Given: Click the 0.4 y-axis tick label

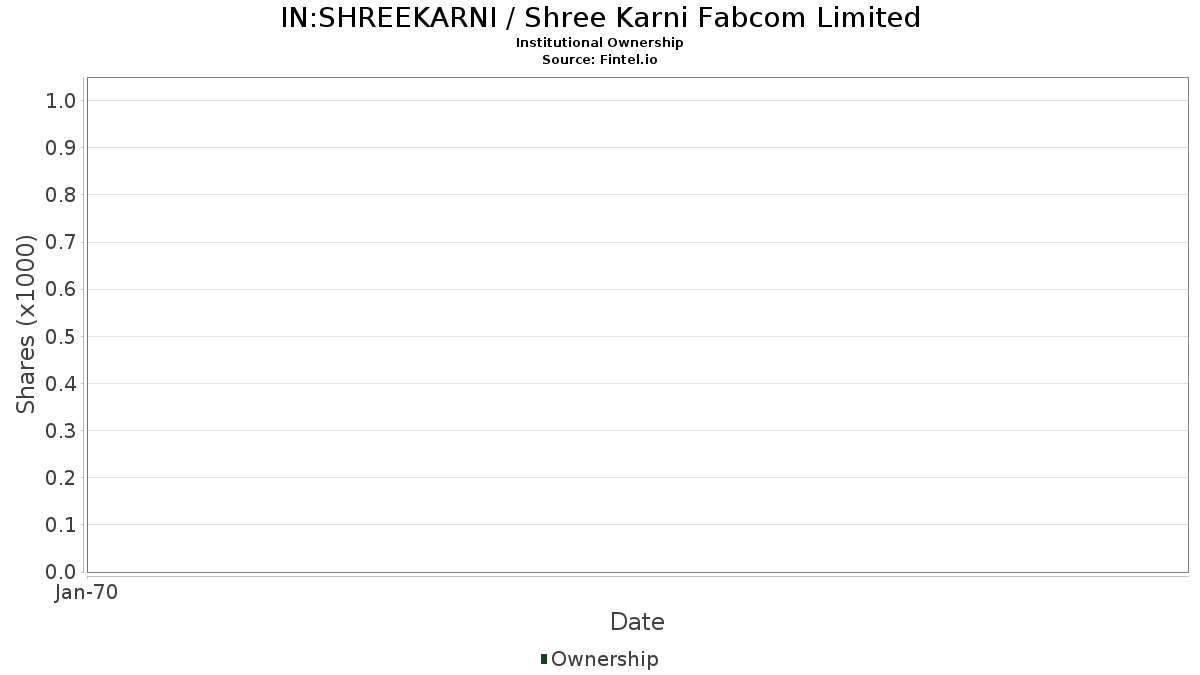Looking at the screenshot, I should (x=61, y=384).
